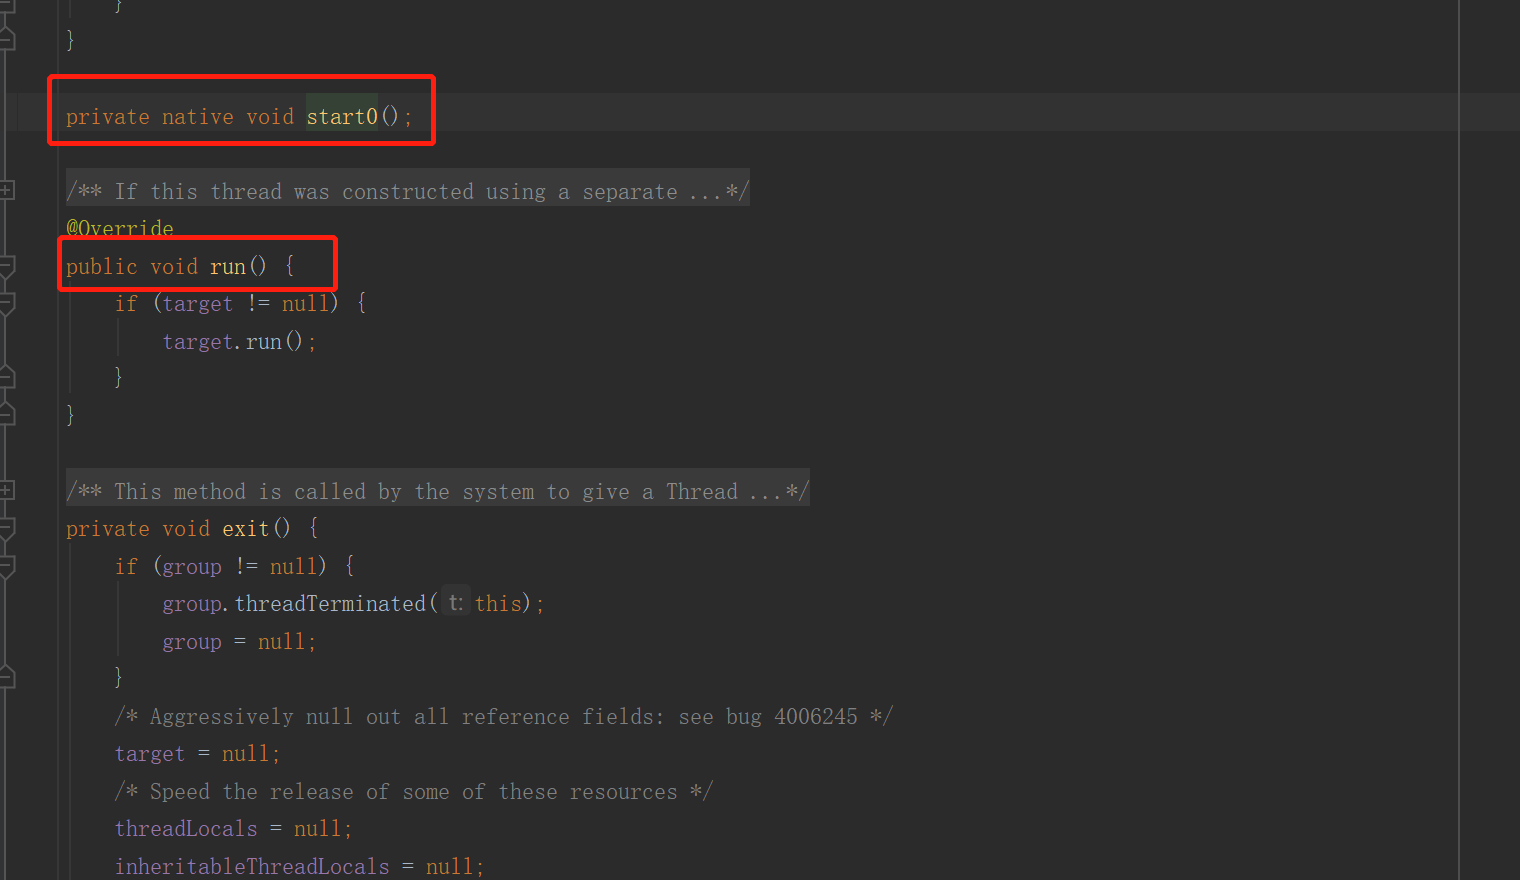Image resolution: width=1520 pixels, height=880 pixels.
Task: Click 'group' in 'if (group != null)'
Action: click(192, 567)
